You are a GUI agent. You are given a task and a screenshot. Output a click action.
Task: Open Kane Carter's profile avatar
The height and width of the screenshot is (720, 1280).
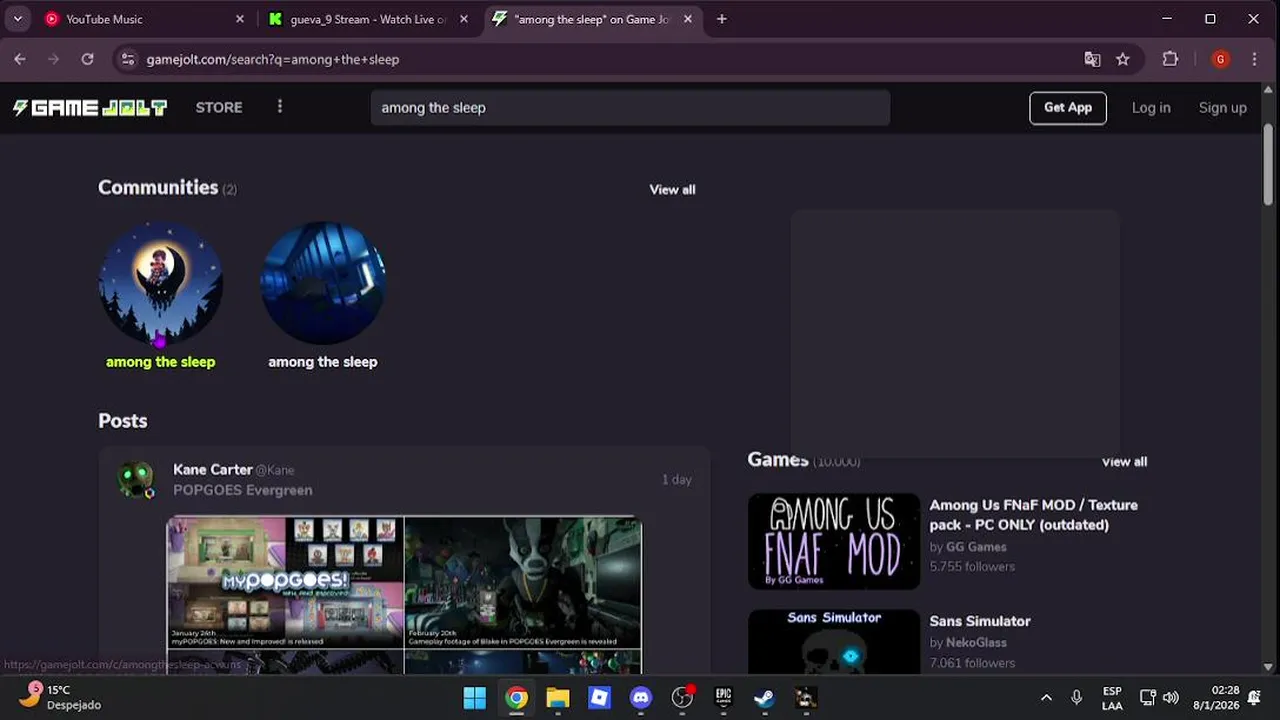point(136,479)
